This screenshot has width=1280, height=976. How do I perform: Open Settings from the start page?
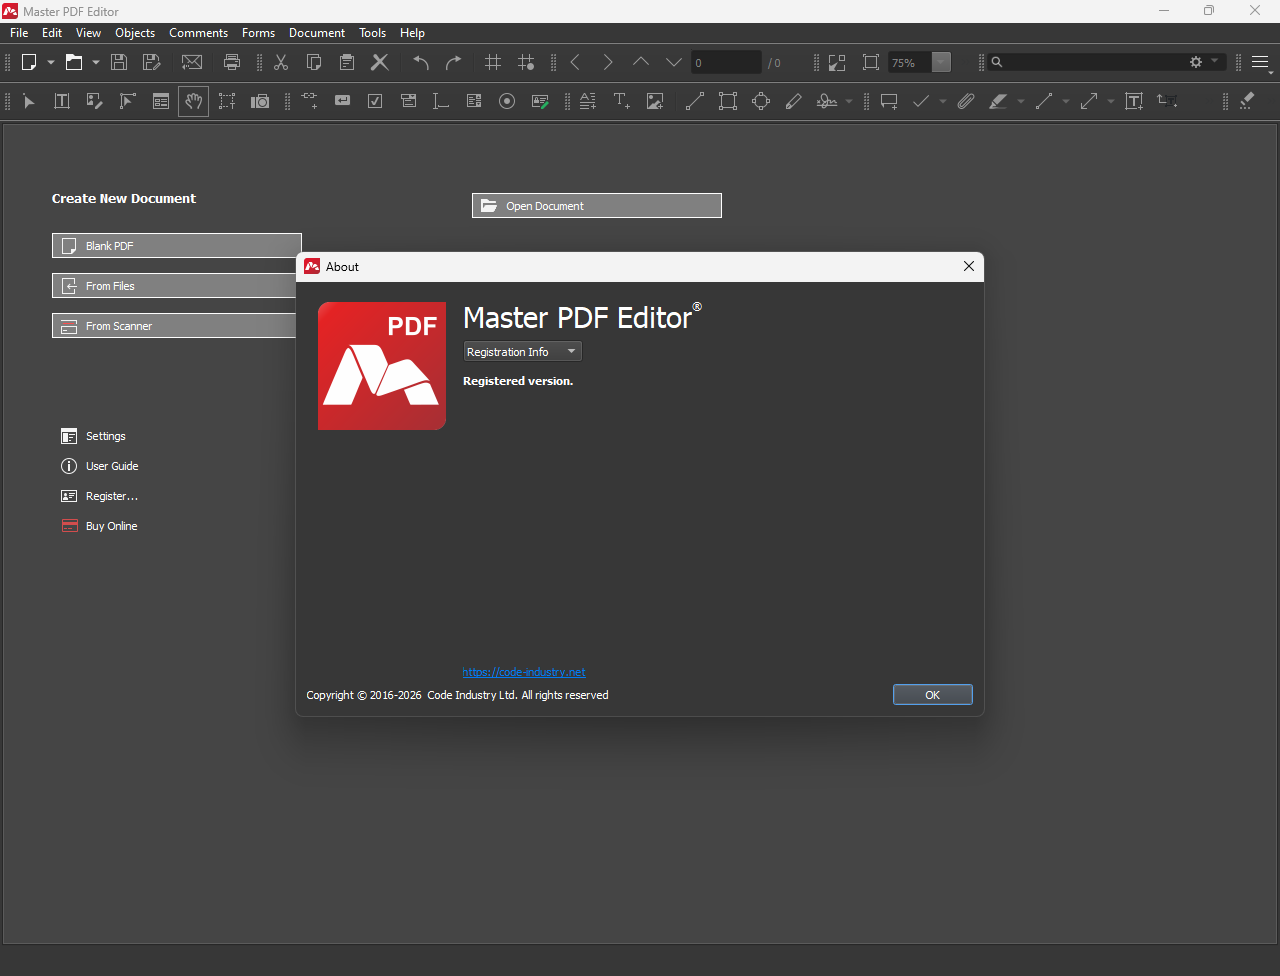pos(93,436)
